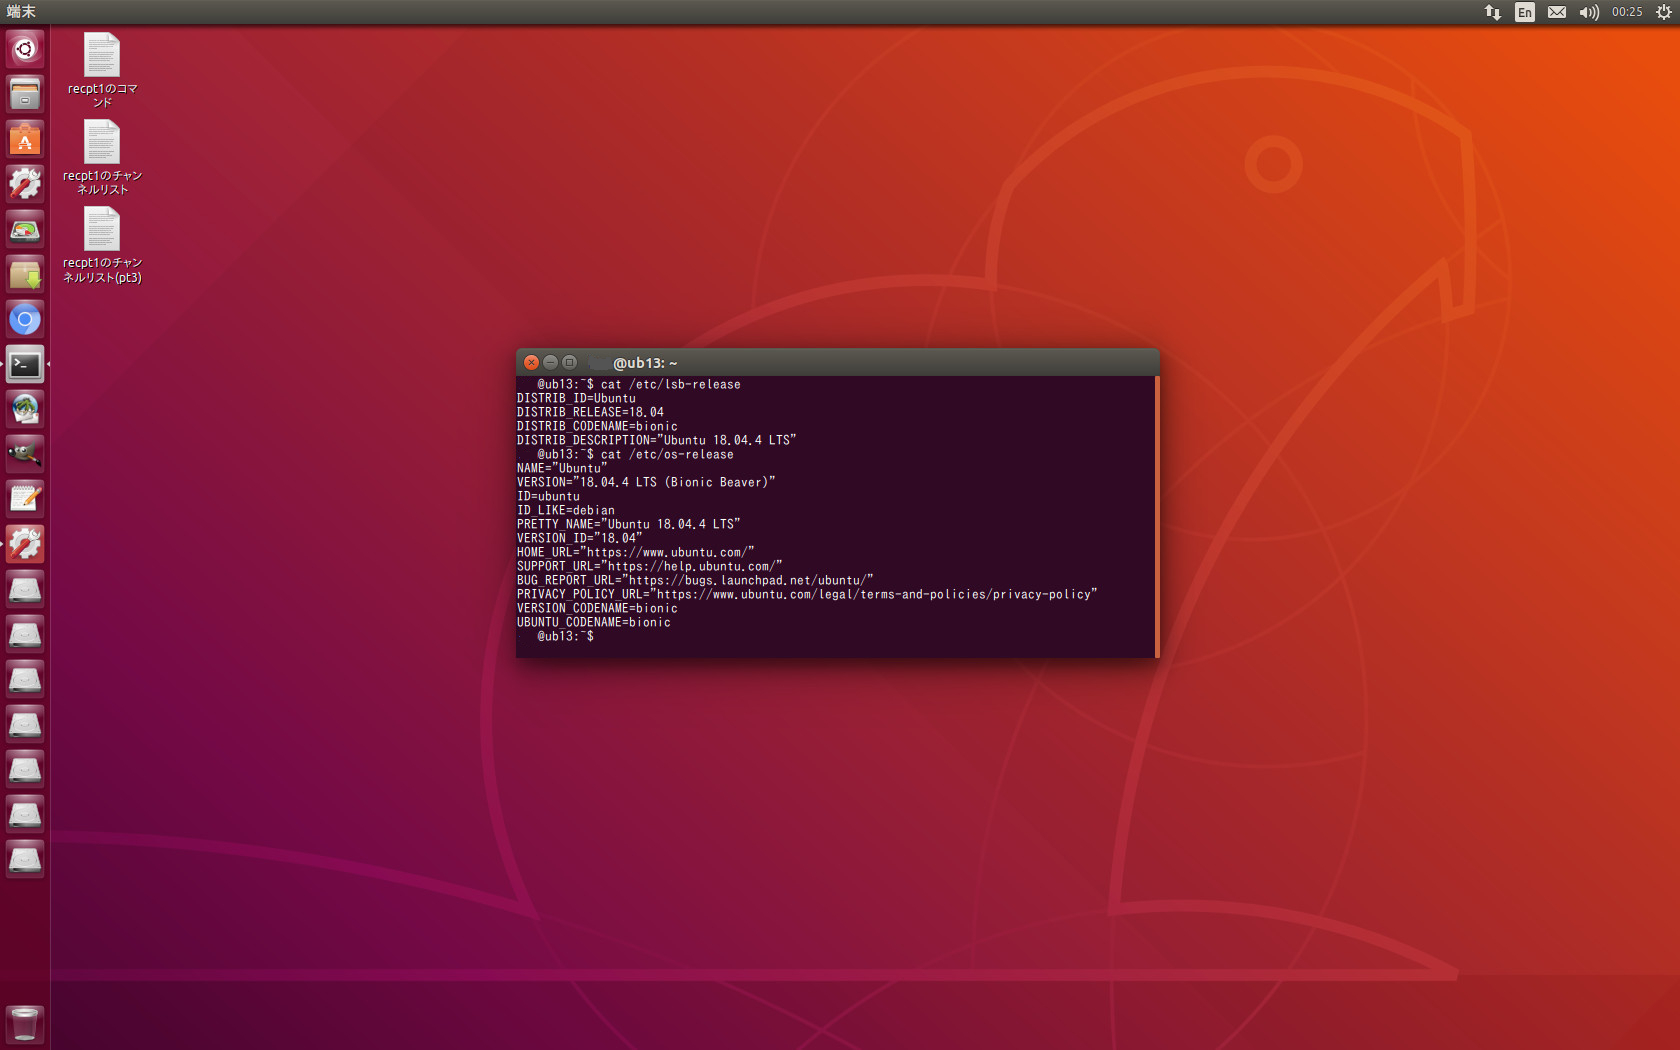Click the DISTRIB_ID=Ubuntu line

click(576, 398)
